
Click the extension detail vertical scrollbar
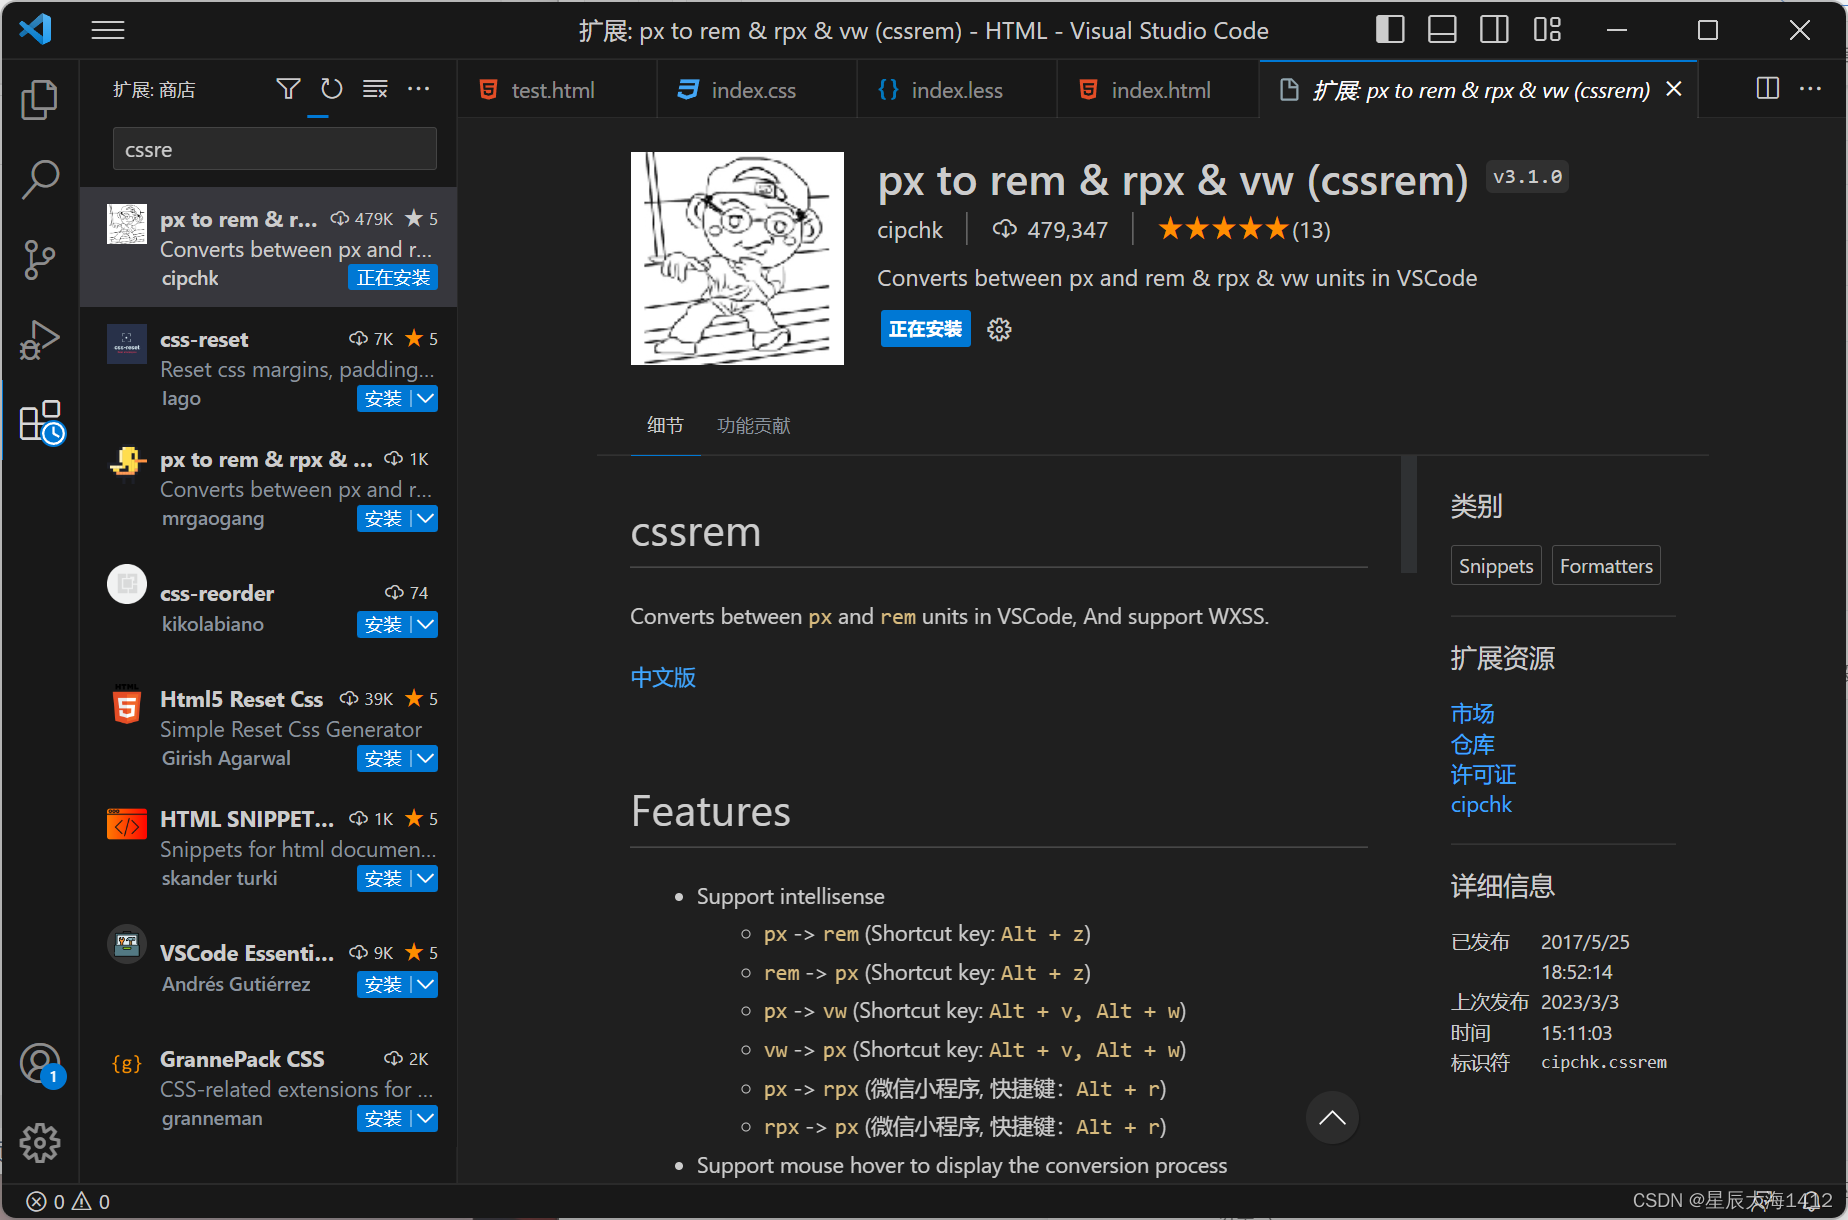(1409, 514)
